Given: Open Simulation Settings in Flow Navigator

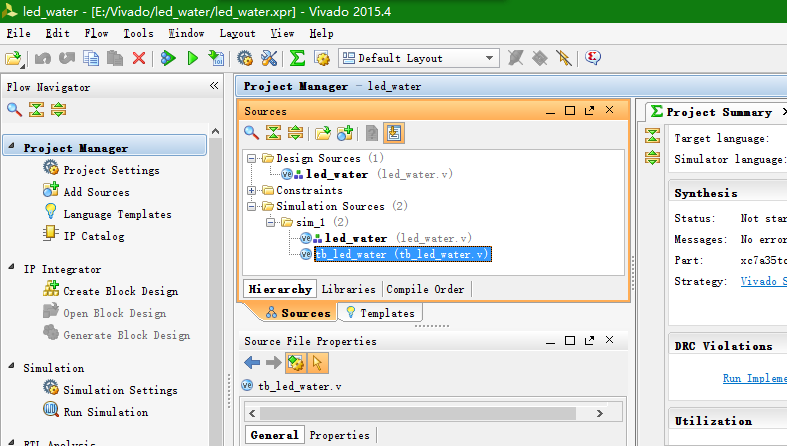Looking at the screenshot, I should (120, 390).
